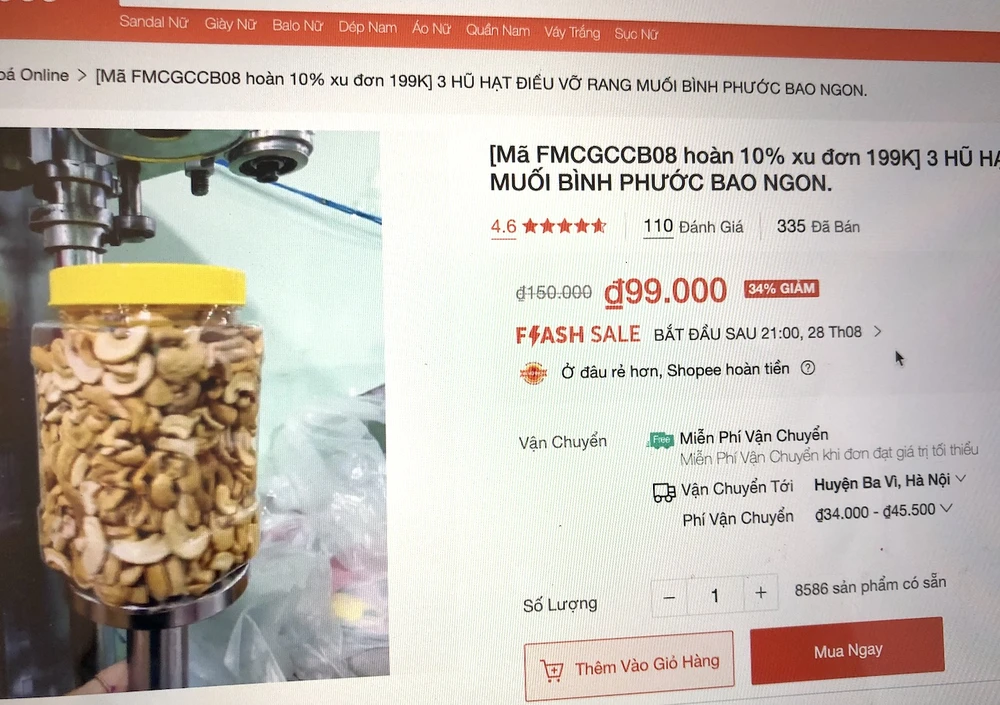The height and width of the screenshot is (705, 1000).
Task: Click the Mua Ngay button
Action: [x=848, y=651]
